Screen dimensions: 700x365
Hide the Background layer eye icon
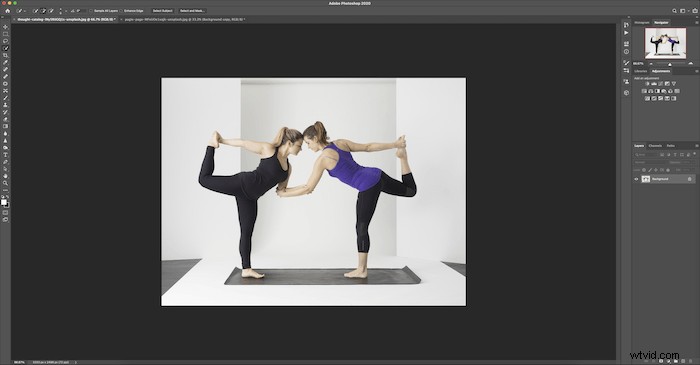(x=637, y=179)
